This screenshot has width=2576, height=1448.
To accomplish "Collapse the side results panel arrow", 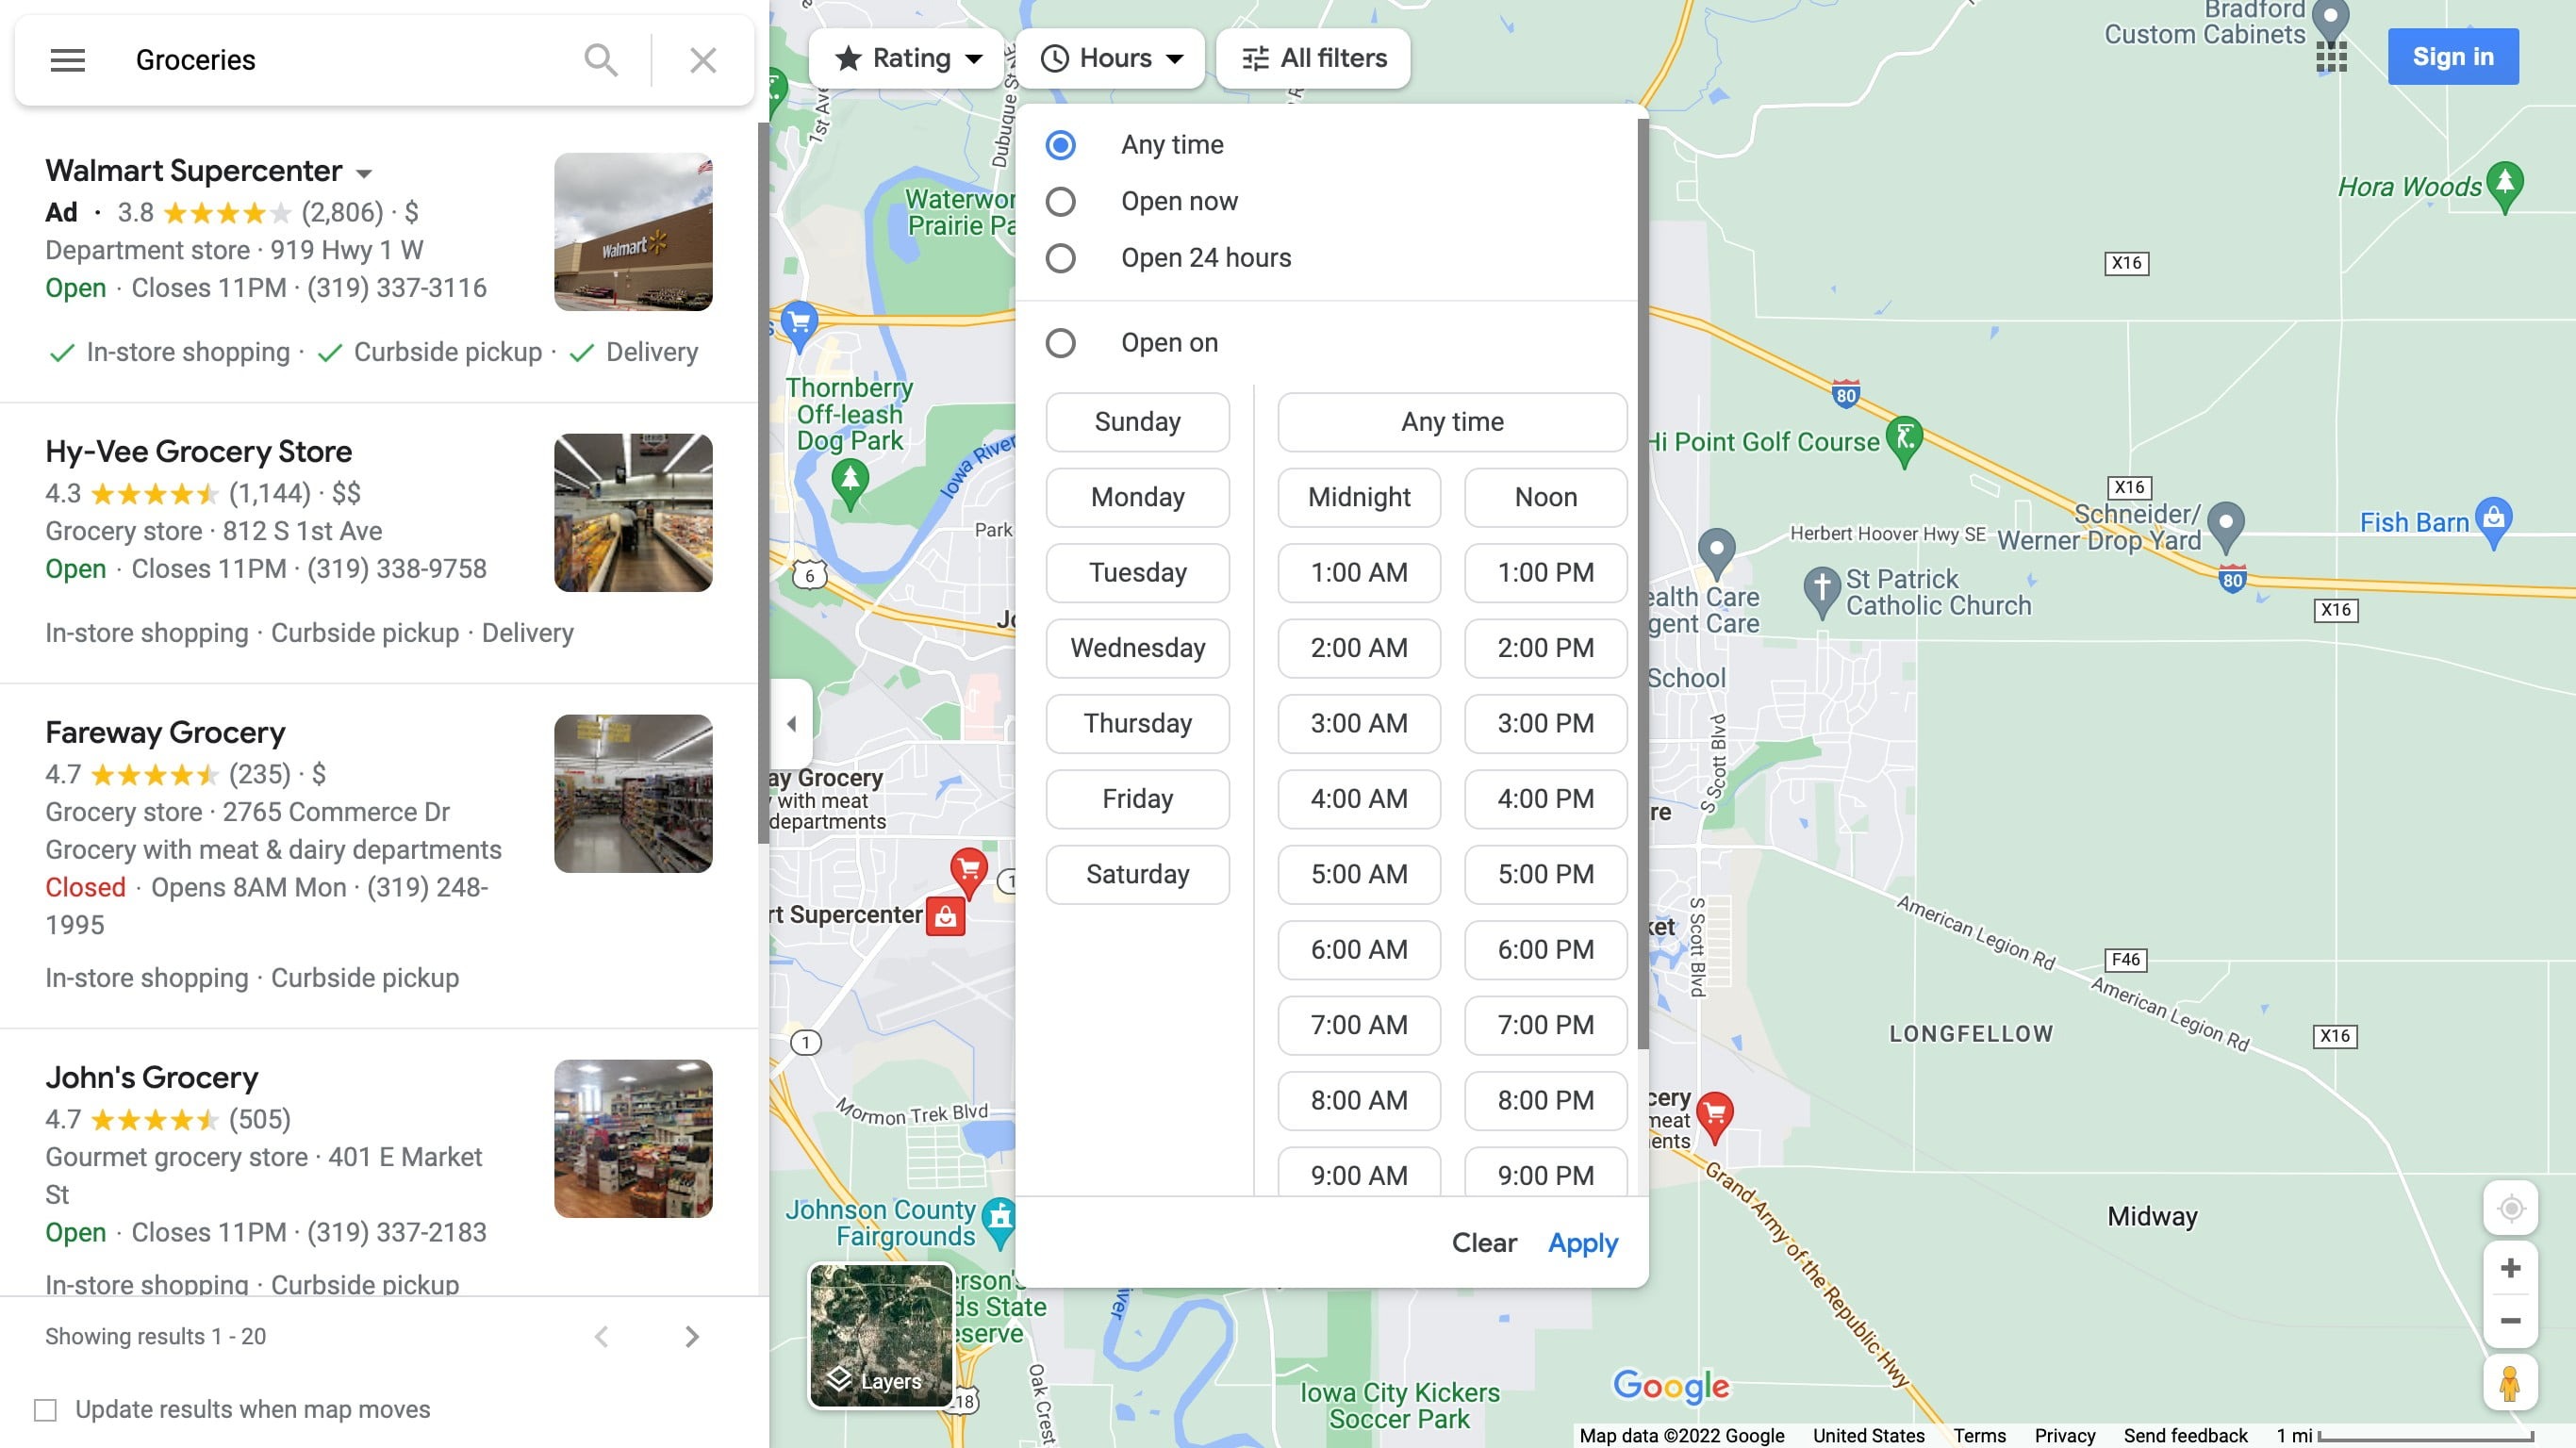I will [791, 723].
